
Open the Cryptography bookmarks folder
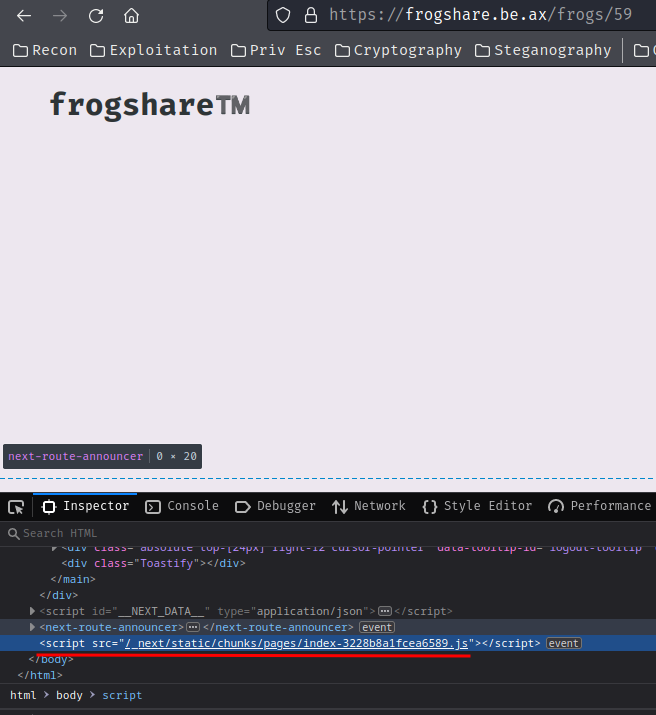(x=398, y=50)
